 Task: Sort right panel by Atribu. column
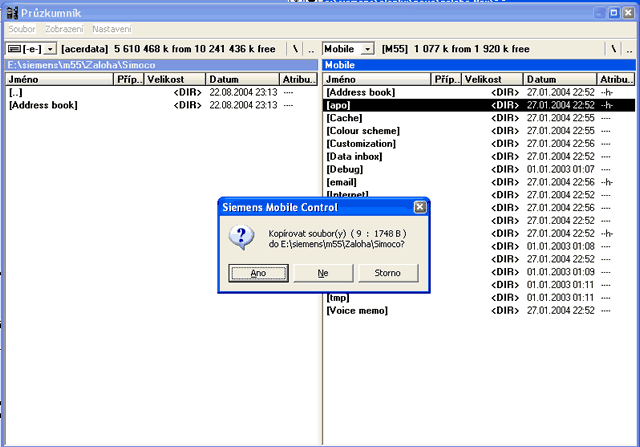[616, 79]
